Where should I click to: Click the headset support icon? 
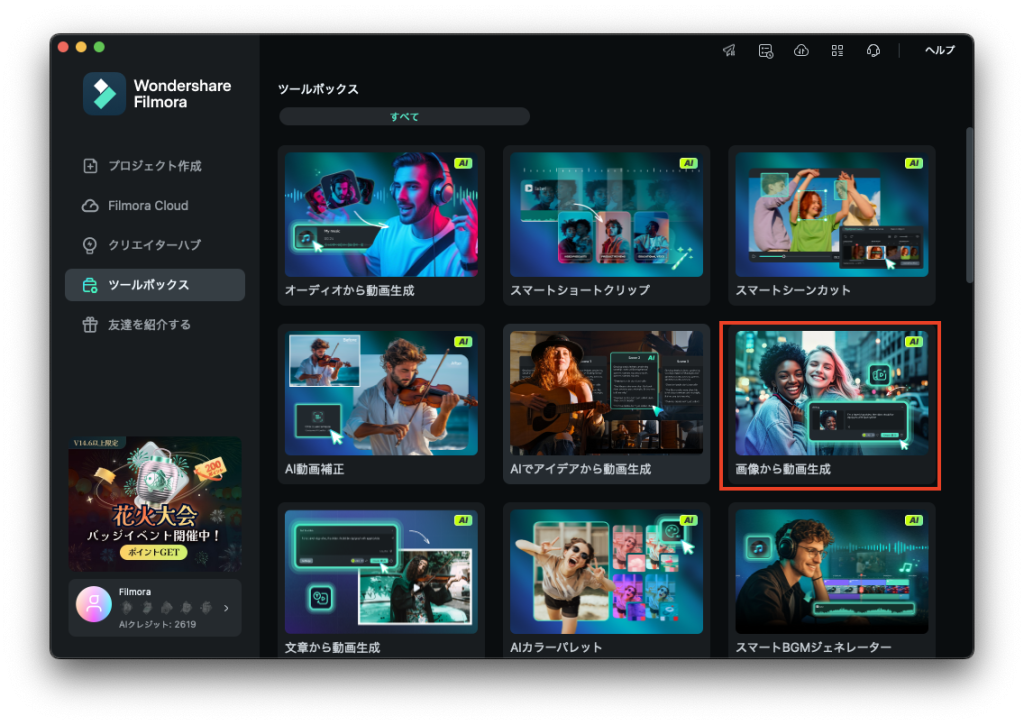click(x=873, y=50)
